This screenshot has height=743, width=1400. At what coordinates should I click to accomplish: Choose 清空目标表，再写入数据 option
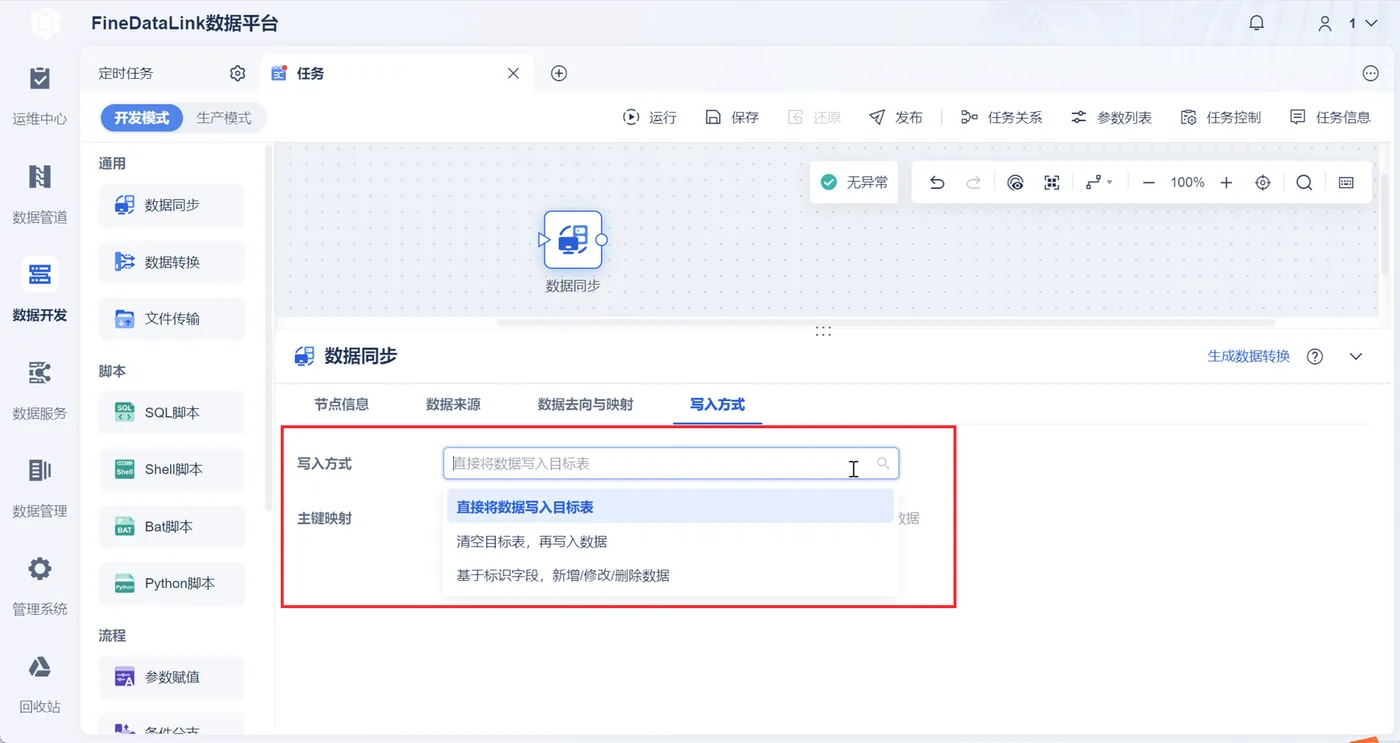click(x=532, y=541)
